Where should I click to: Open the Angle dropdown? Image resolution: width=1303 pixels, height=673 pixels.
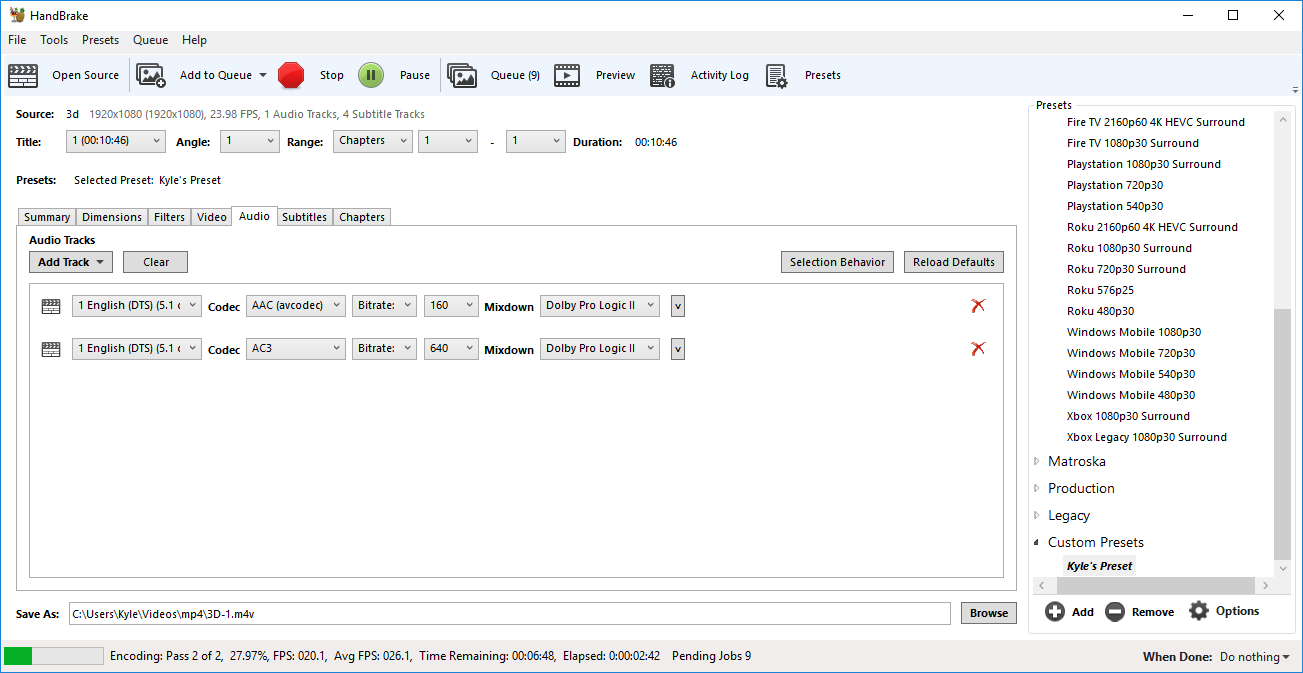(249, 141)
